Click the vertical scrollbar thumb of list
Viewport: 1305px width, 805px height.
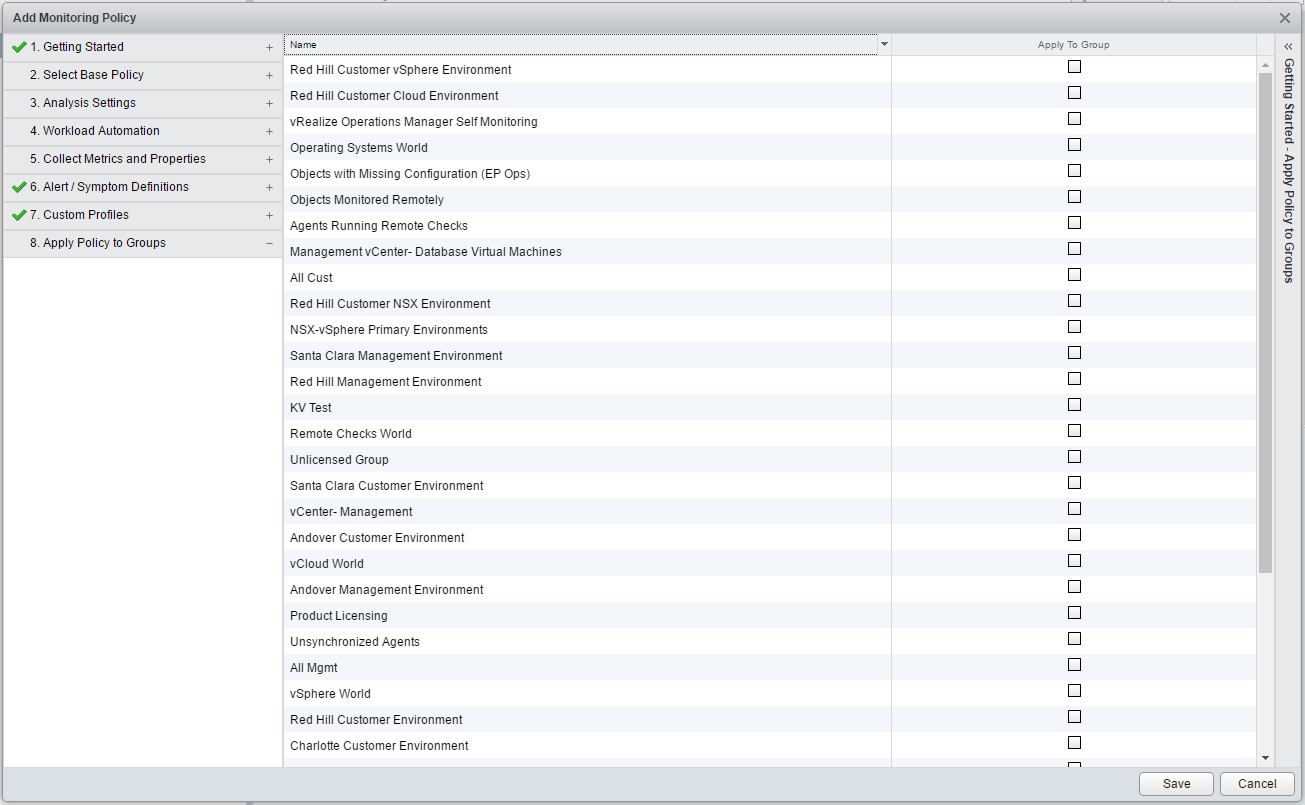coord(1265,320)
